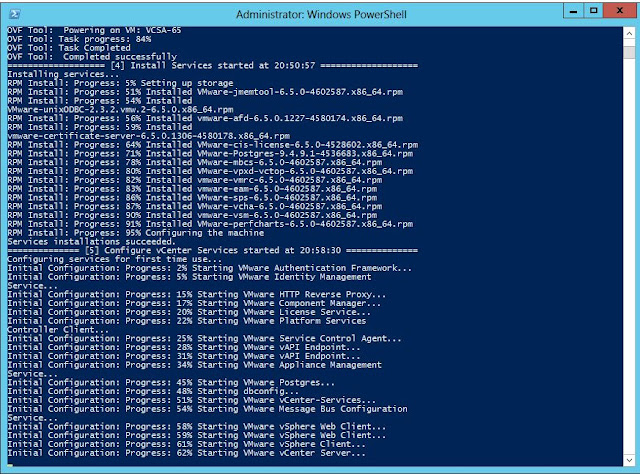640x474 pixels.
Task: Click the 'Starting VMware HTTP Reverse Proxy' line
Action: coord(197,295)
